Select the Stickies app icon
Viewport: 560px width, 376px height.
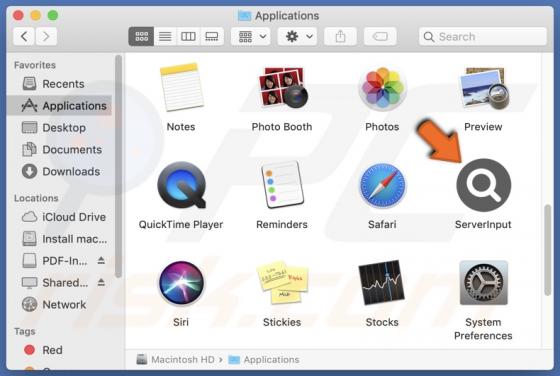tap(282, 283)
